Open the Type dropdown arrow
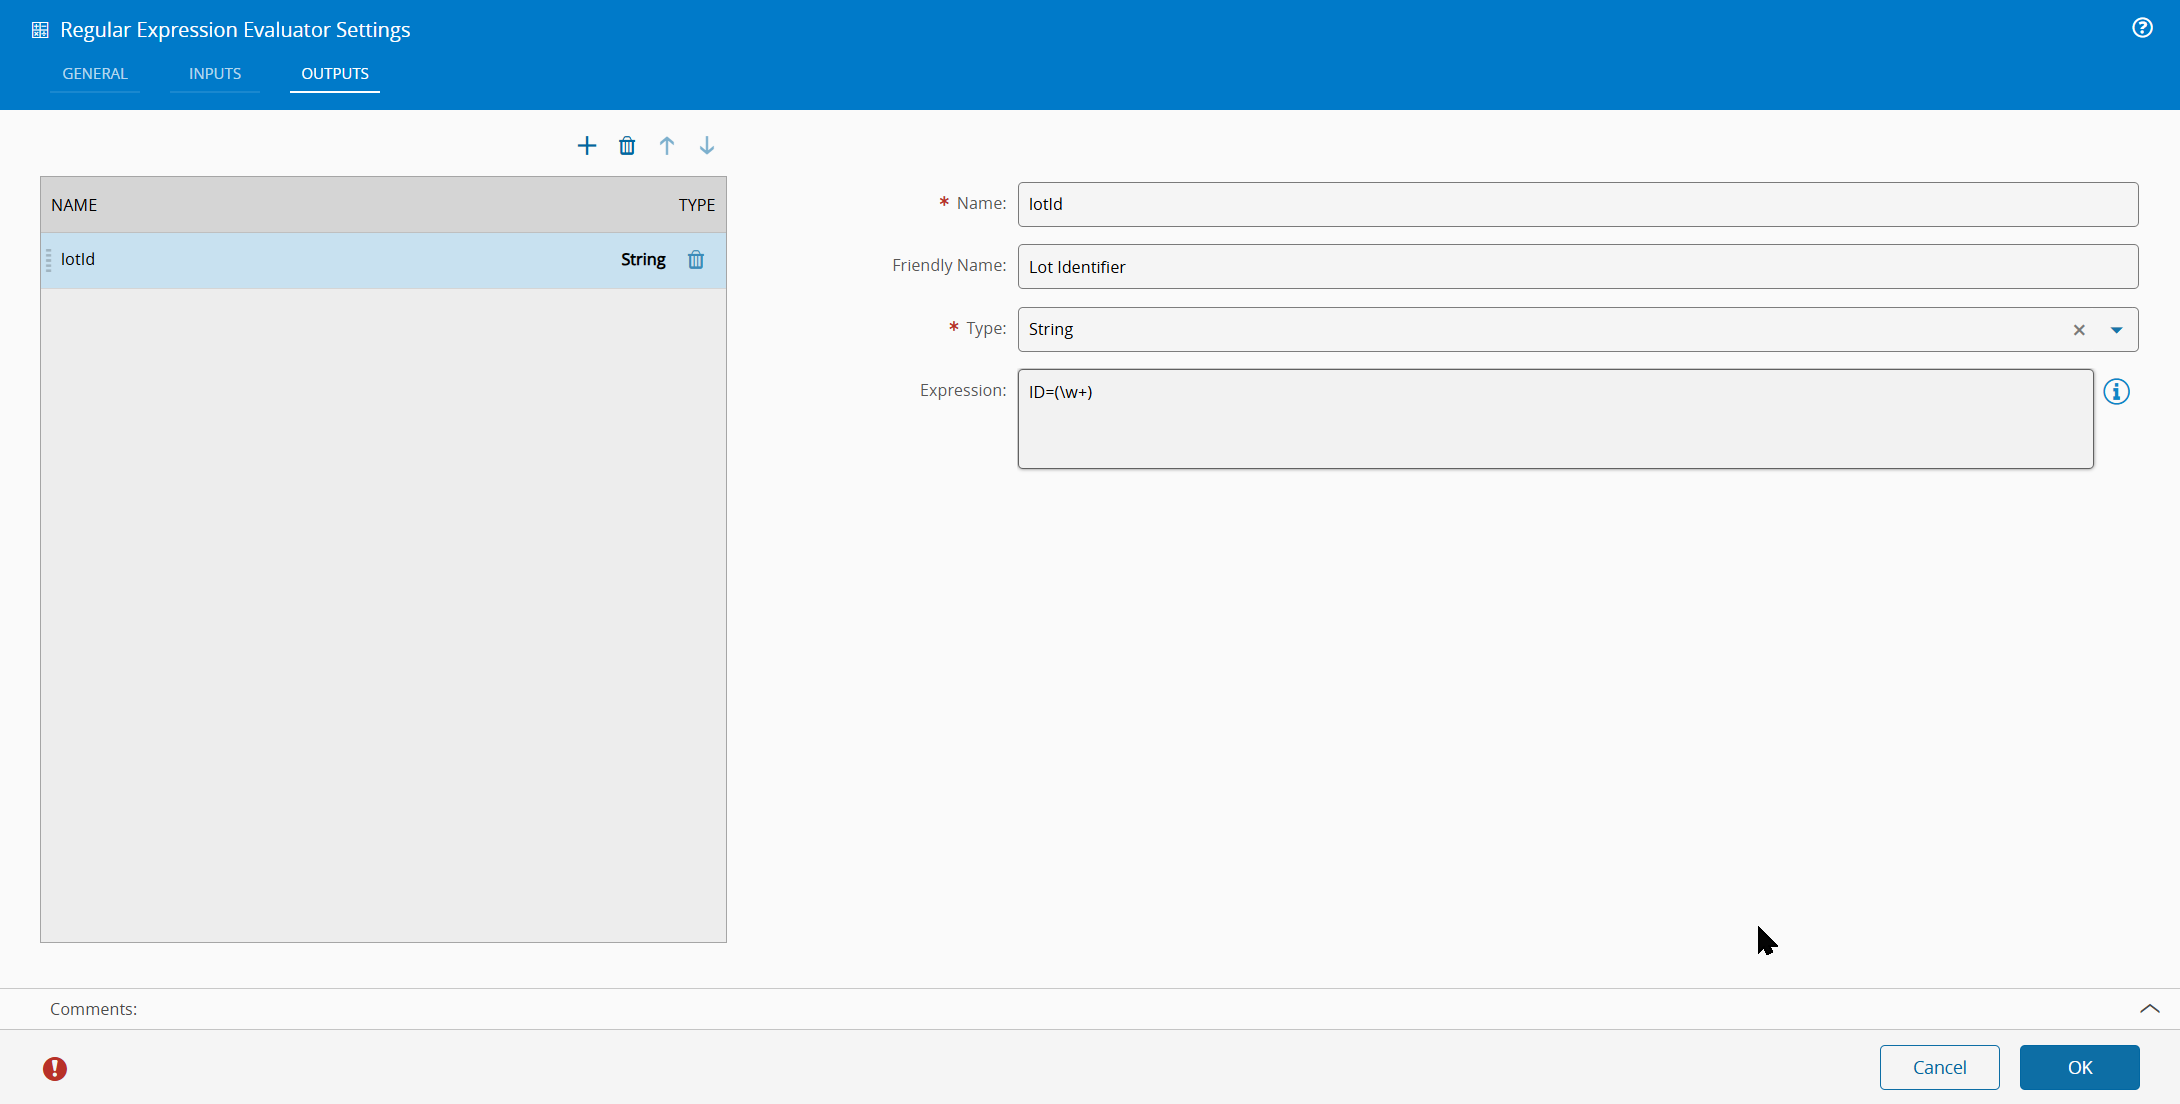The image size is (2180, 1104). tap(2116, 330)
